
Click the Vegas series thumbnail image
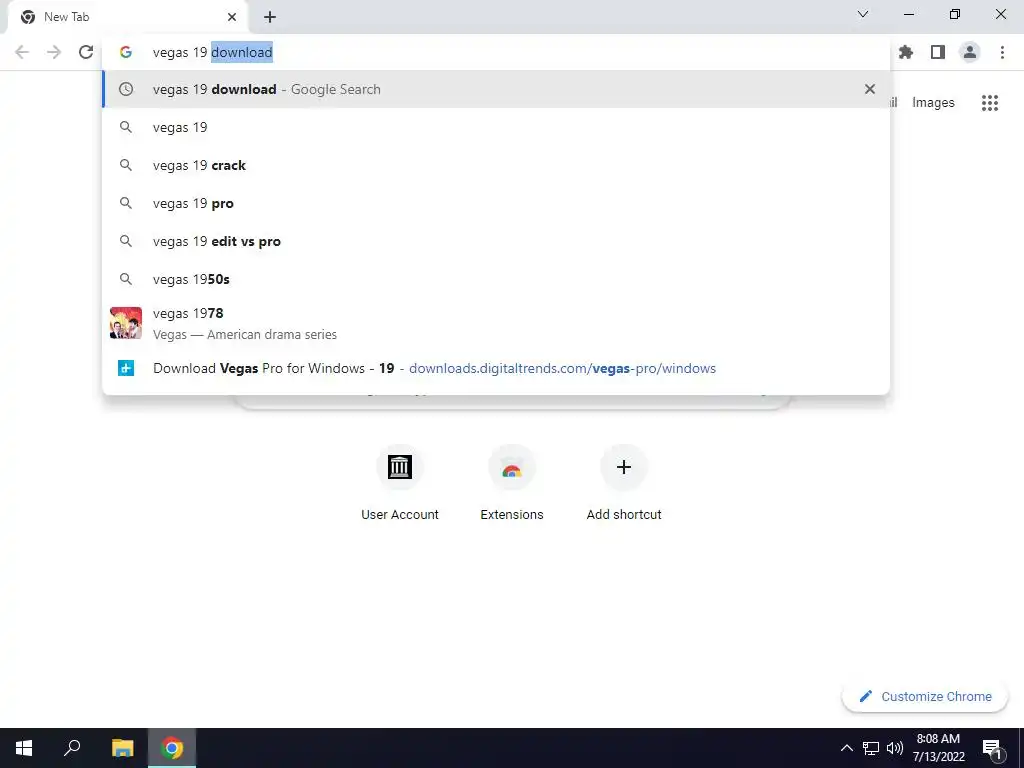[x=126, y=323]
